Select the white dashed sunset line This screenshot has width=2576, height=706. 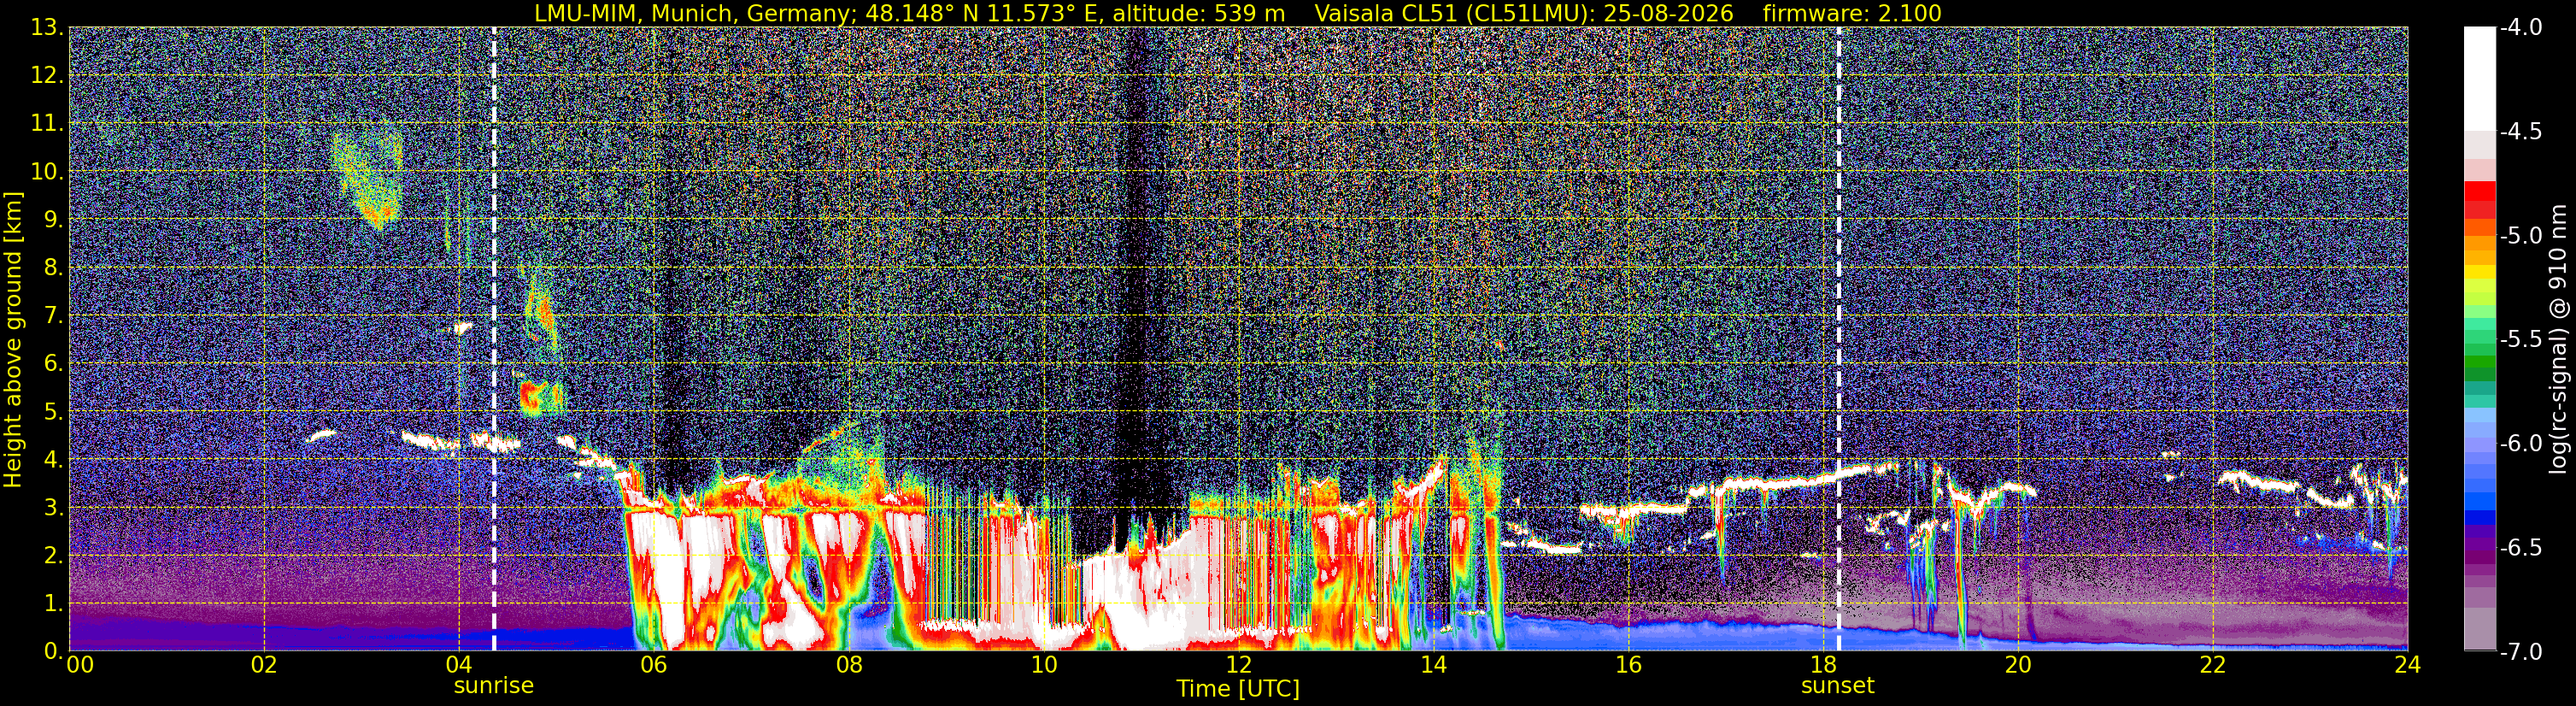tap(1838, 339)
